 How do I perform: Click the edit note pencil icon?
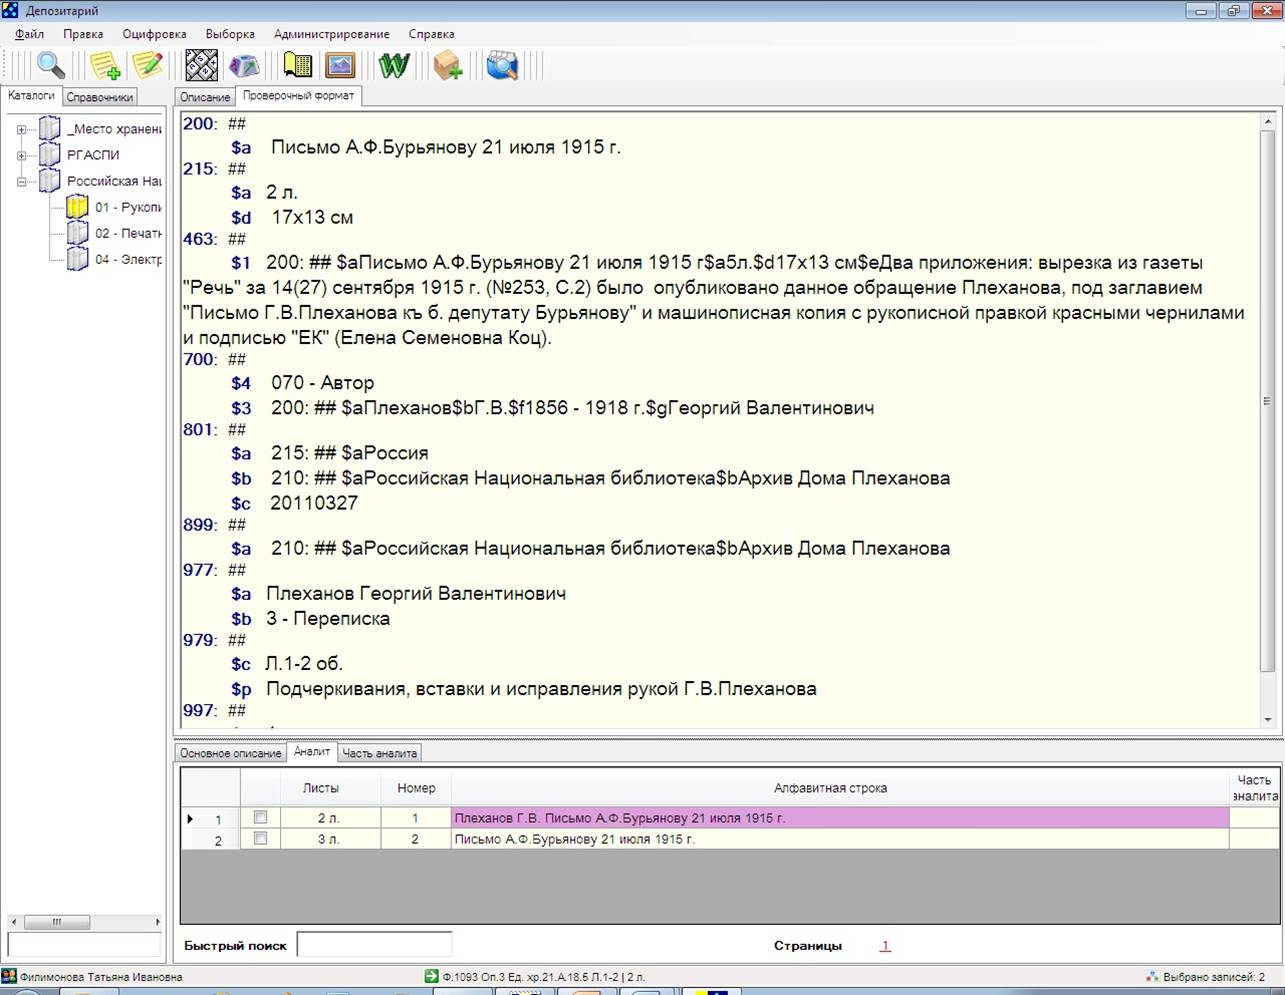point(148,66)
